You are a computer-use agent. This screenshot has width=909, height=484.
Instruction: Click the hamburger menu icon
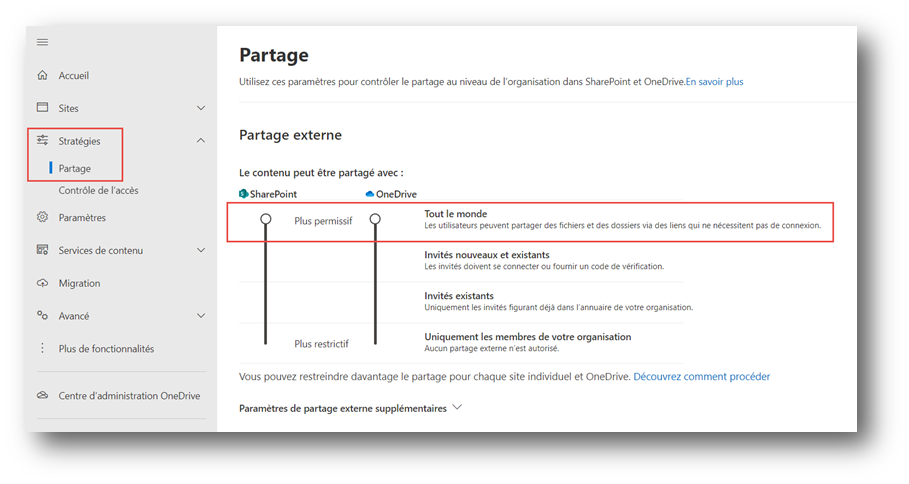[x=42, y=42]
